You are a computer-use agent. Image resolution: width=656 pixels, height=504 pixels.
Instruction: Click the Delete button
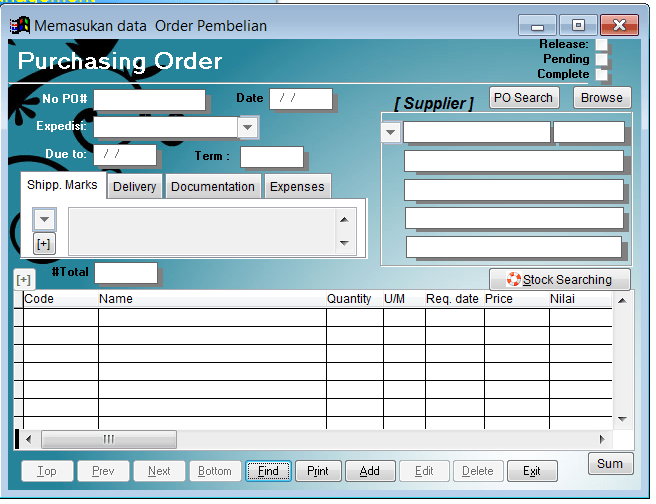(x=478, y=471)
